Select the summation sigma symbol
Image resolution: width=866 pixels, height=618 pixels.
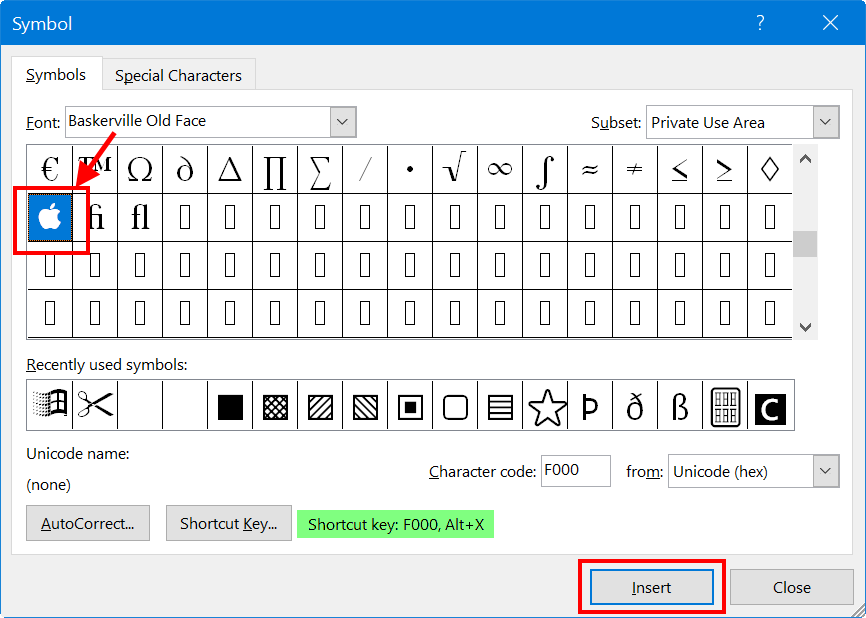point(320,169)
